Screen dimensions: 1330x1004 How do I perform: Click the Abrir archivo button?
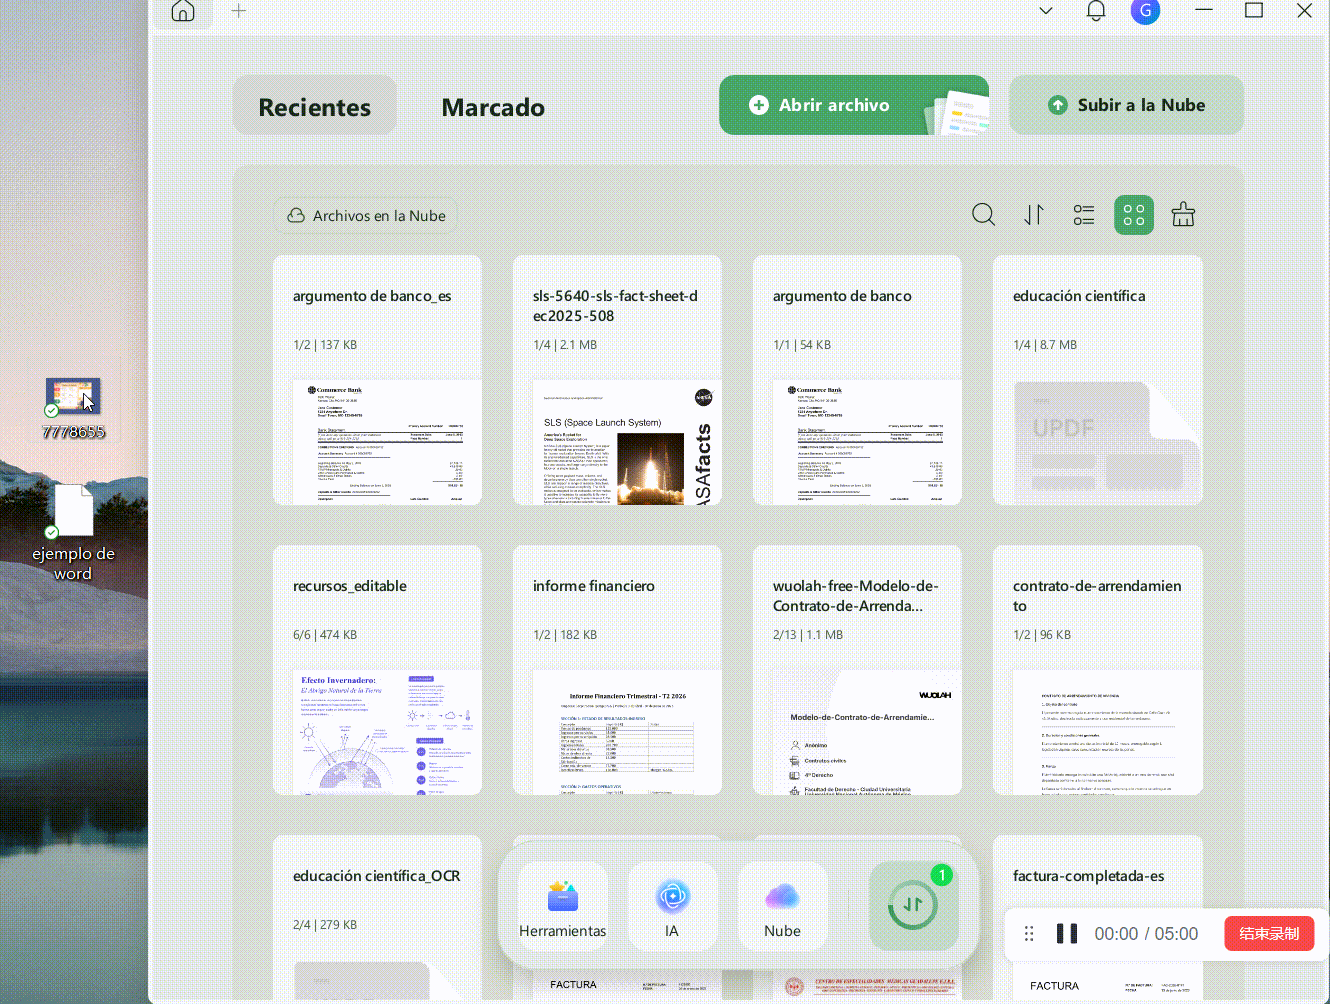(x=853, y=105)
